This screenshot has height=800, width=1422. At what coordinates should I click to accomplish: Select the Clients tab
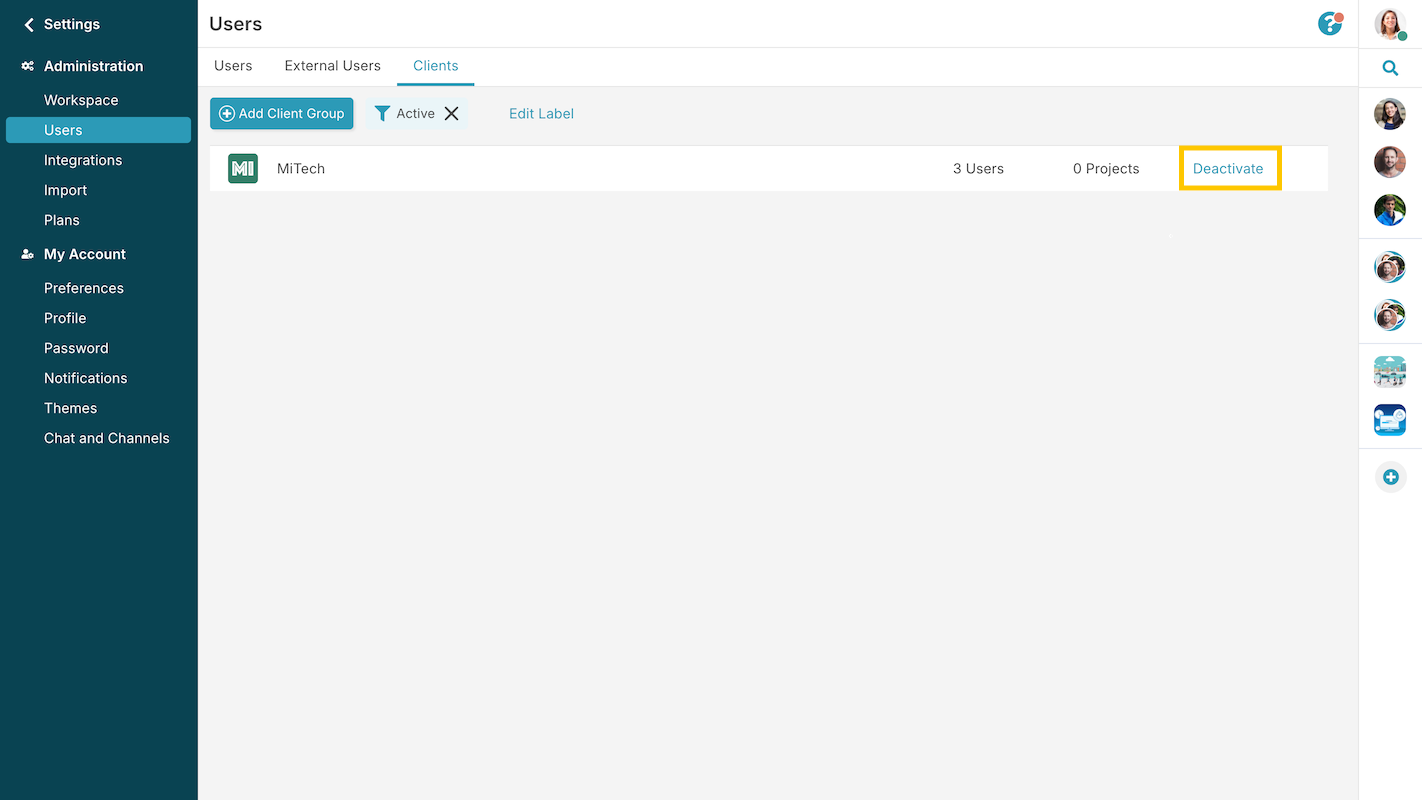436,66
